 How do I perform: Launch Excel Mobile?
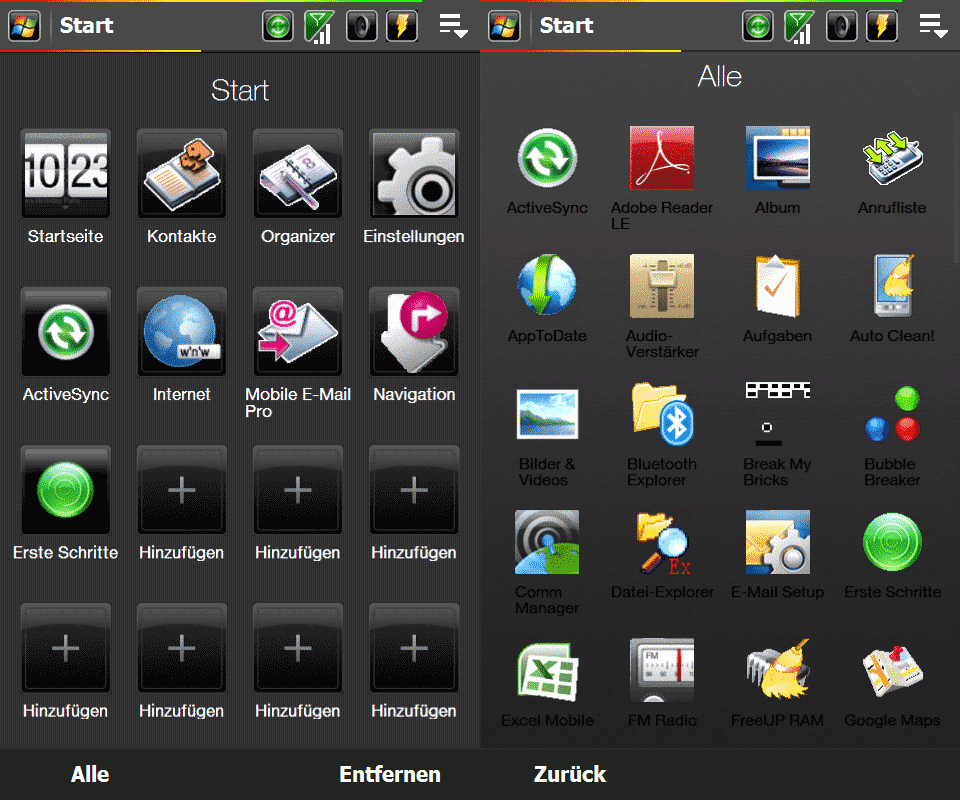coord(547,670)
